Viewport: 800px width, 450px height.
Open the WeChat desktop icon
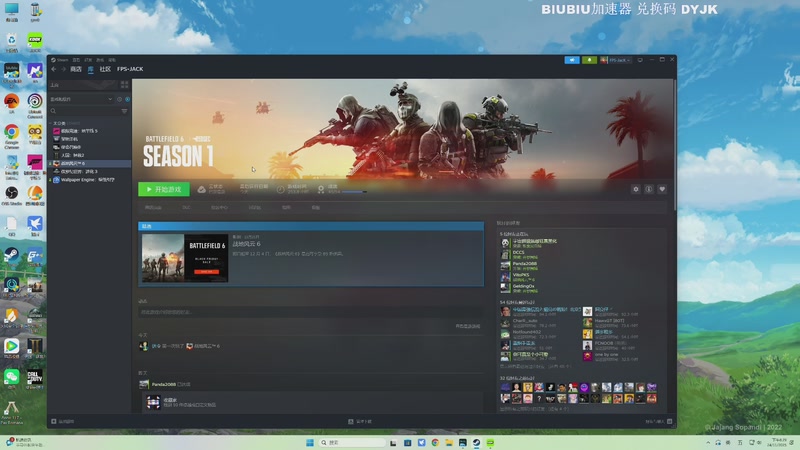tap(11, 379)
